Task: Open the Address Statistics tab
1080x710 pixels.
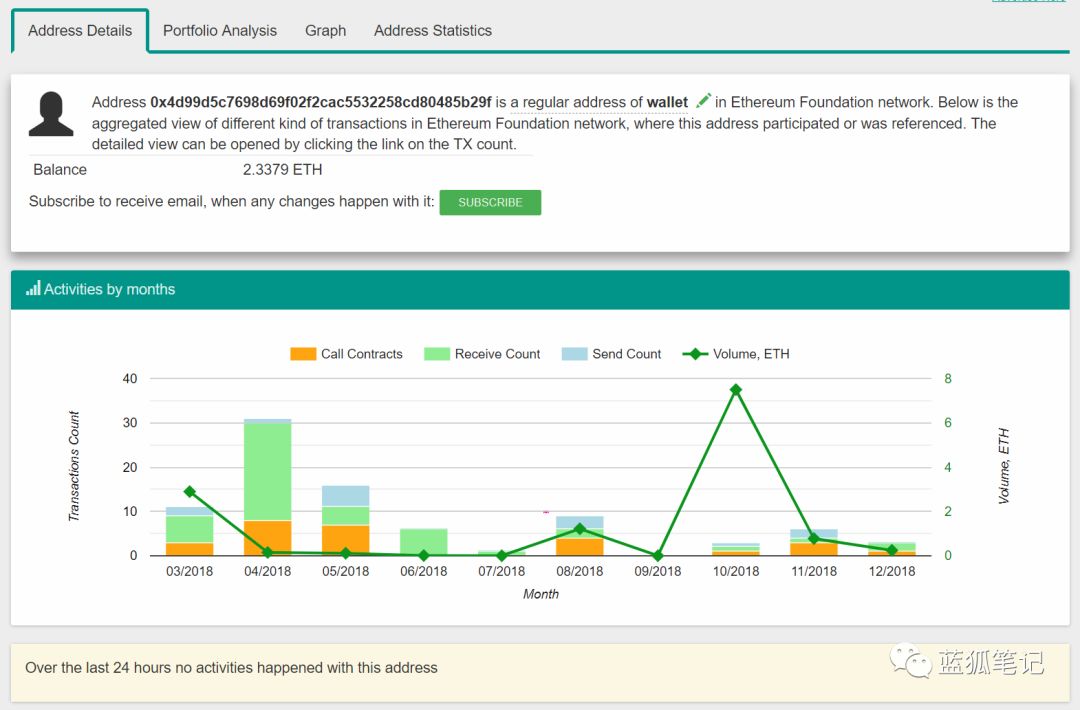Action: (433, 30)
